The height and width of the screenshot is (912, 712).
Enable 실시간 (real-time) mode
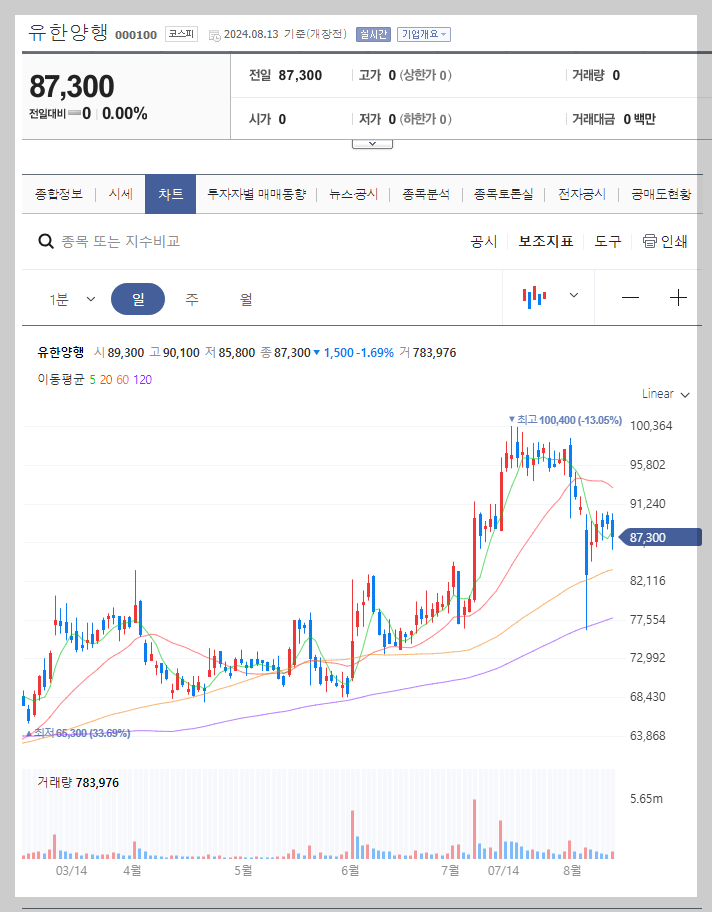[372, 33]
